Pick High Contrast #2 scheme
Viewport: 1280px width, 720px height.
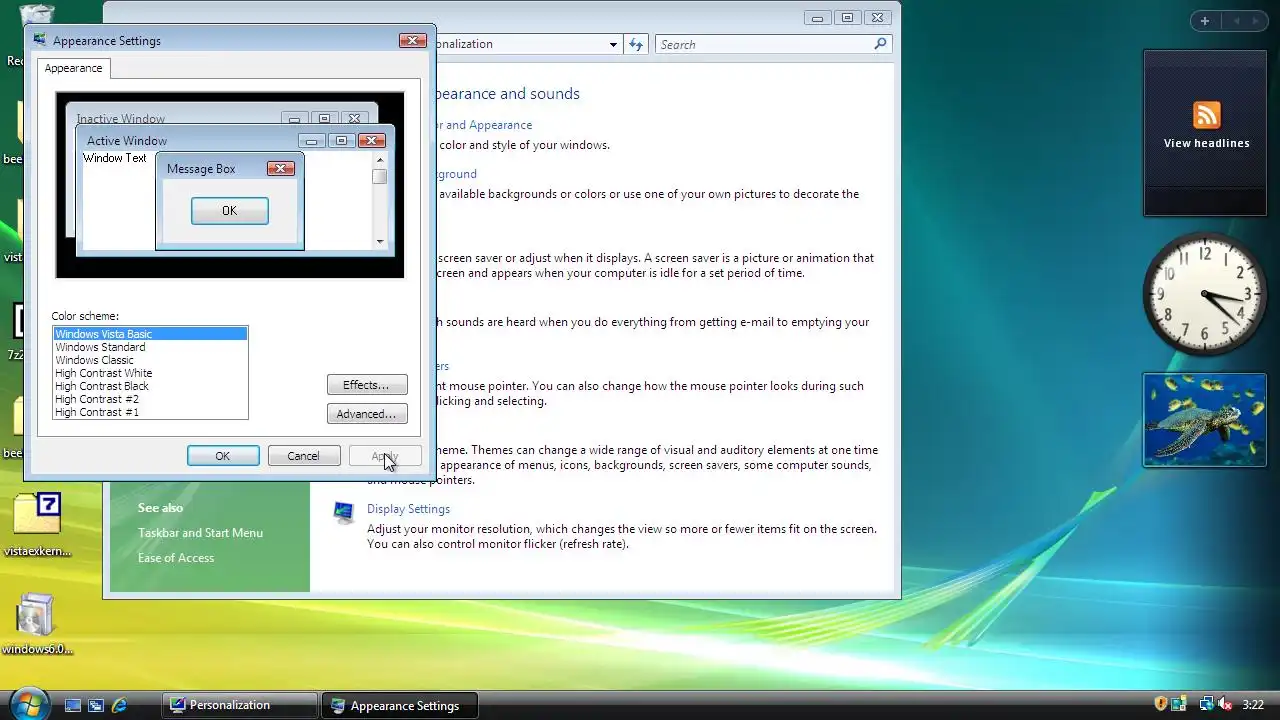tap(150, 399)
